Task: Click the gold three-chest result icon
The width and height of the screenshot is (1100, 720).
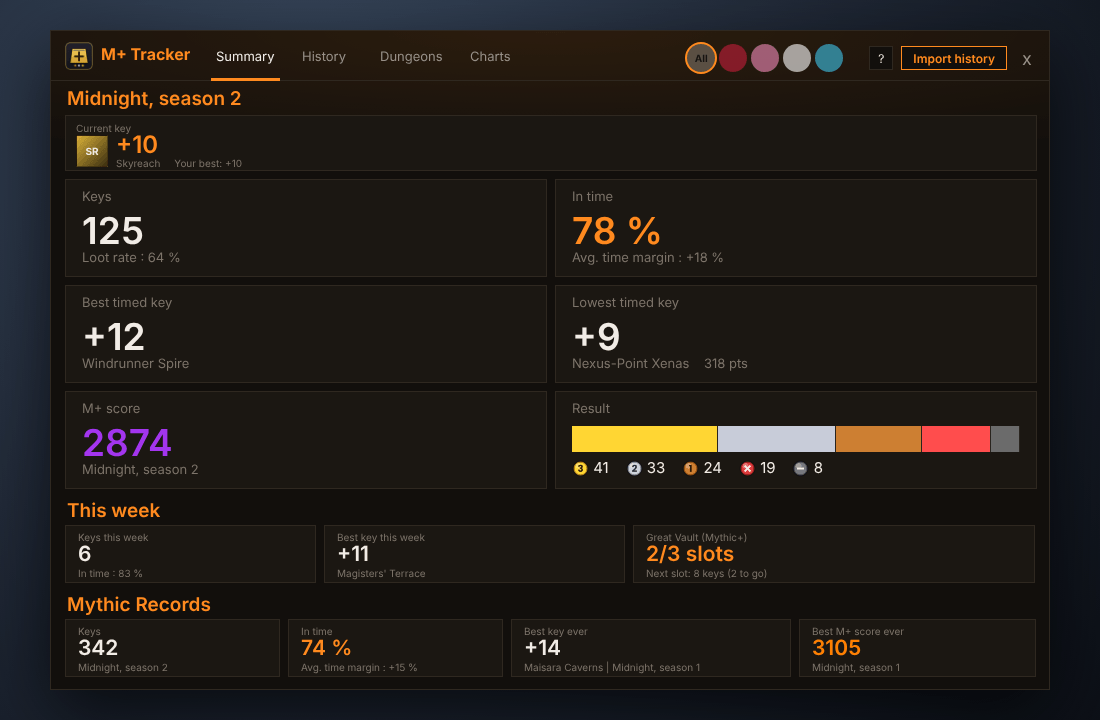Action: point(580,469)
